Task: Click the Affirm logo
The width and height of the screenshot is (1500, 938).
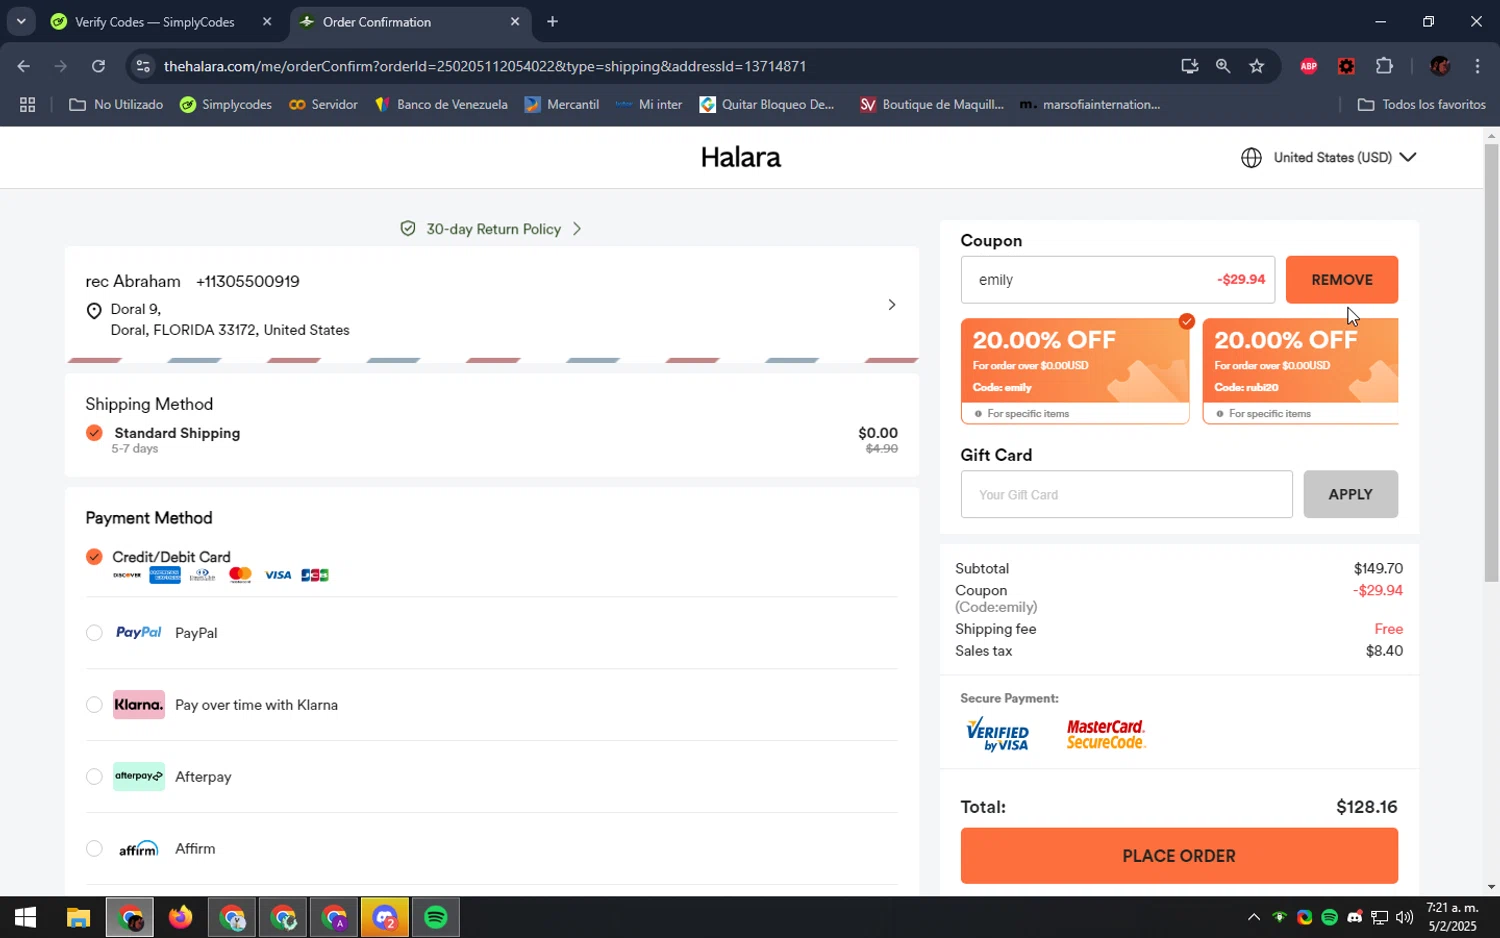Action: (x=138, y=849)
